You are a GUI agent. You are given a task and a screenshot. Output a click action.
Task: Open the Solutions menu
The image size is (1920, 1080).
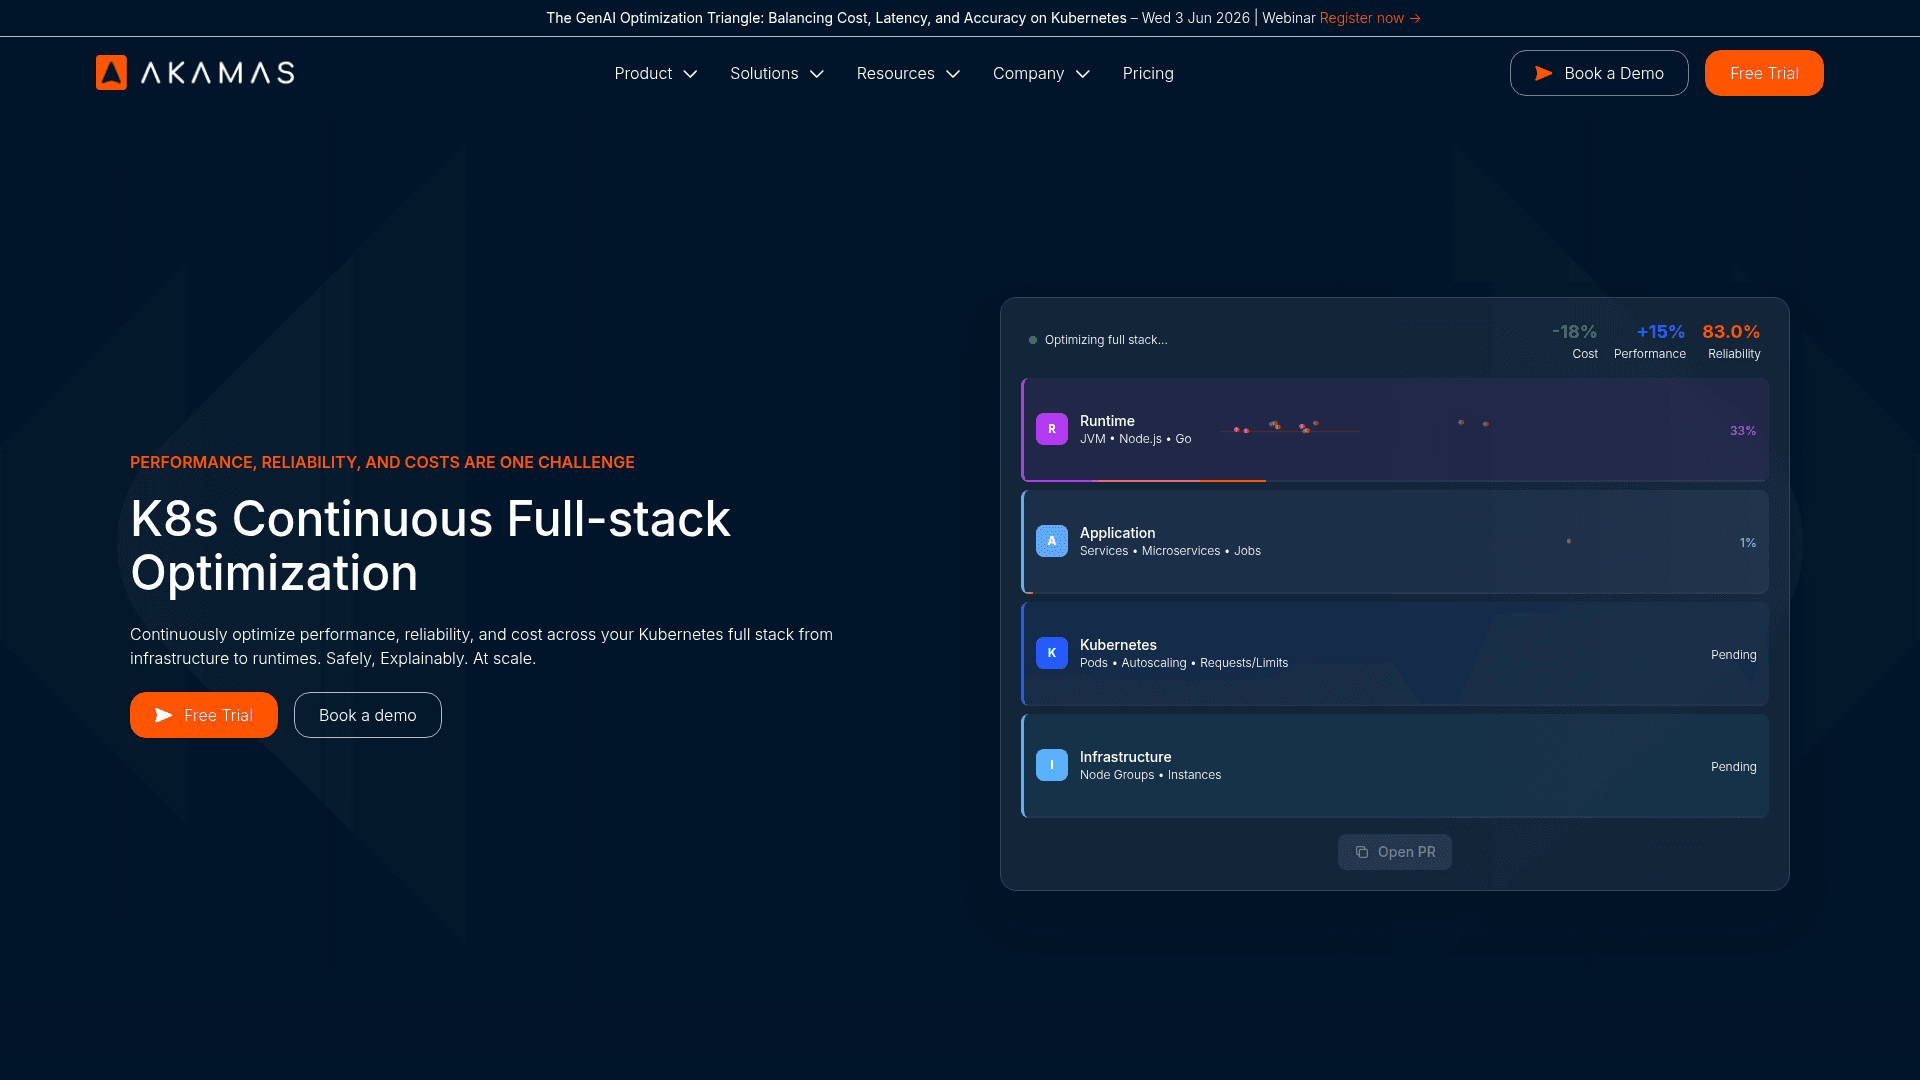777,73
